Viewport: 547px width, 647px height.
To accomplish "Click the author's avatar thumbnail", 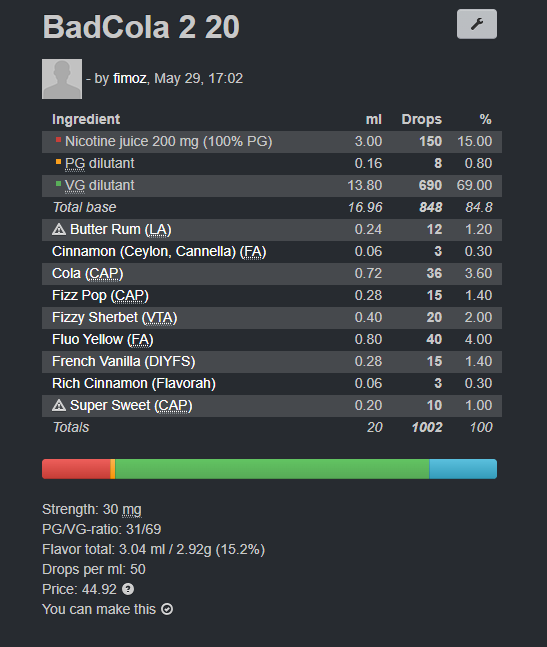I will (x=62, y=79).
